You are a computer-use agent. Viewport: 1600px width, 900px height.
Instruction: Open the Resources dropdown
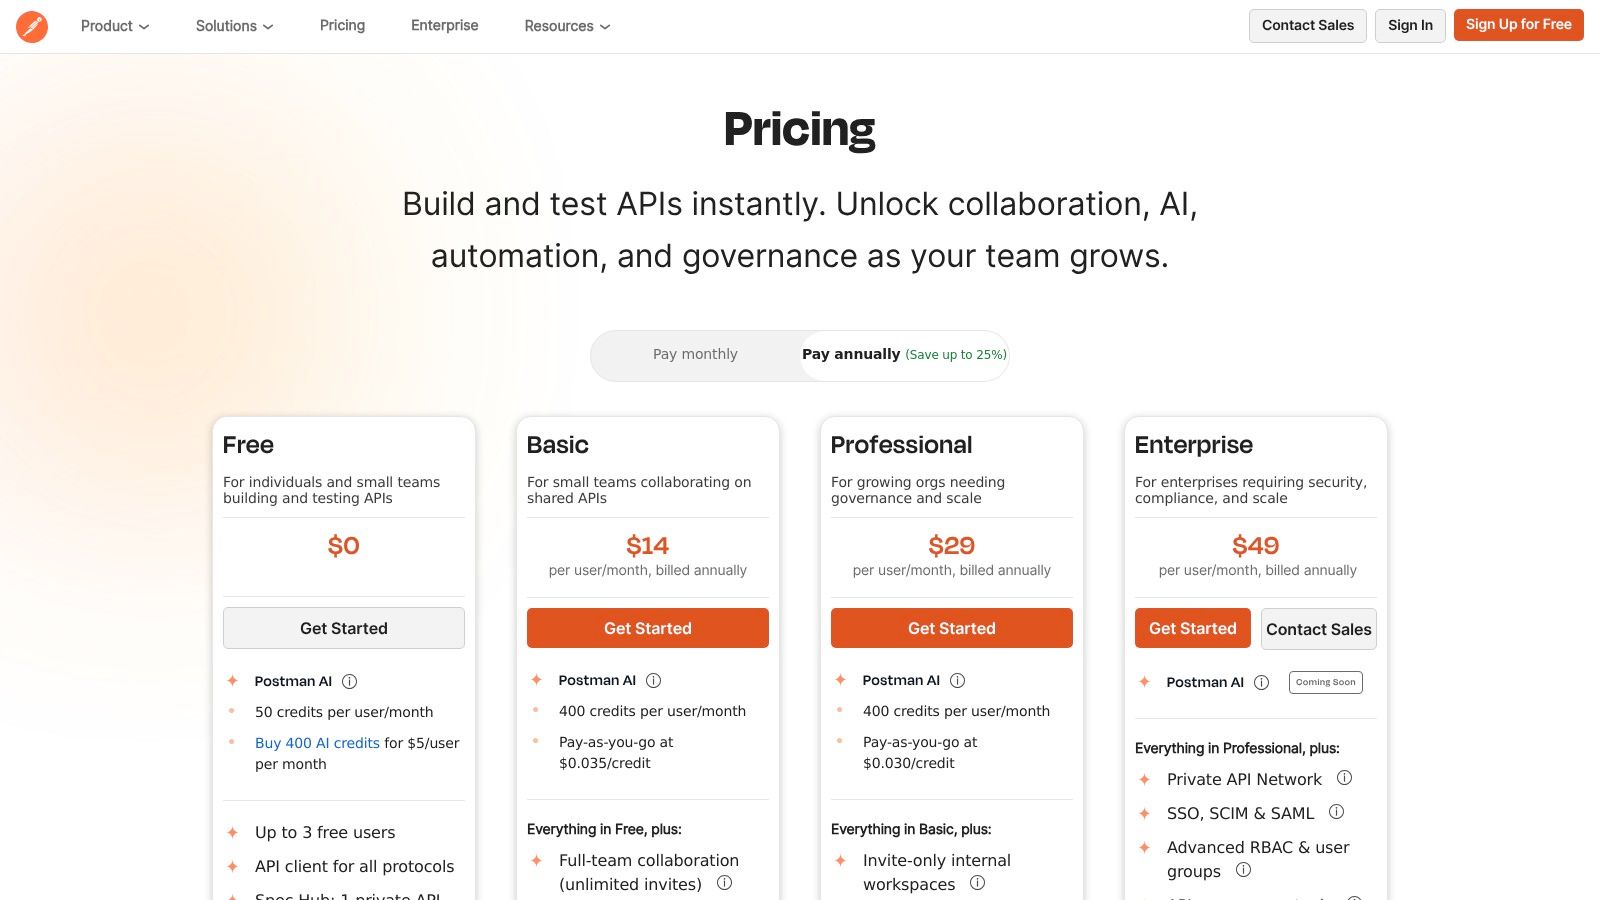click(566, 26)
